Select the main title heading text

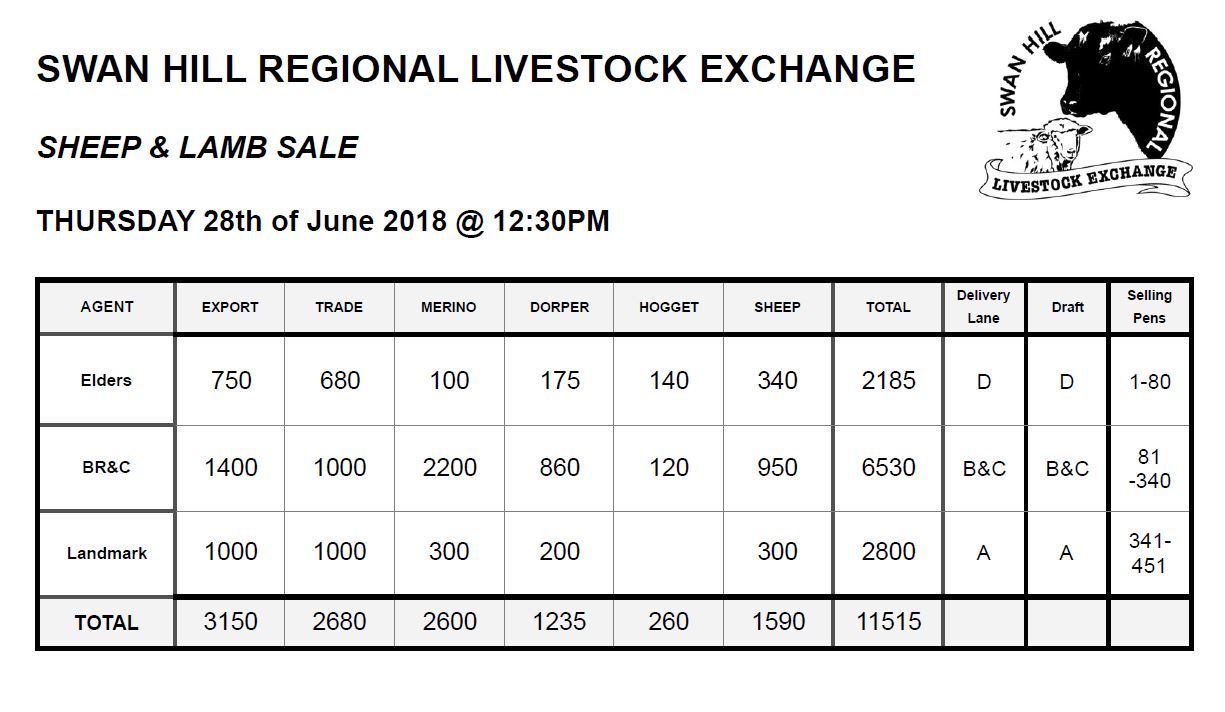476,69
